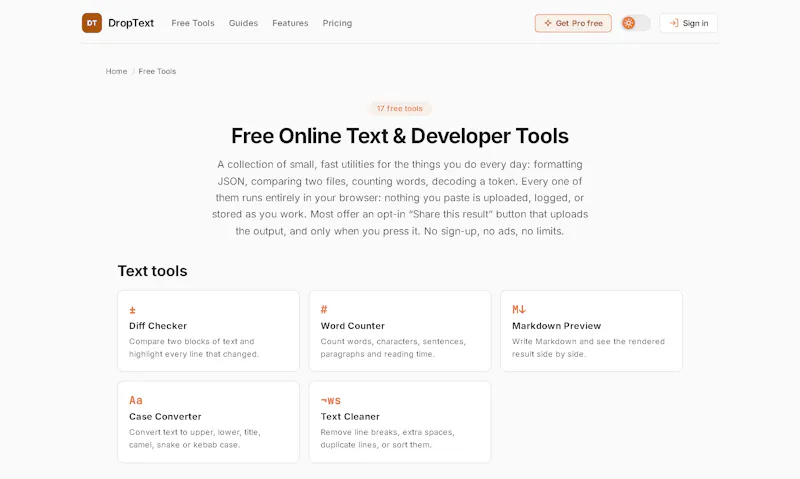Click the Get Pro free button
Viewport: 800px width, 479px height.
(x=573, y=23)
